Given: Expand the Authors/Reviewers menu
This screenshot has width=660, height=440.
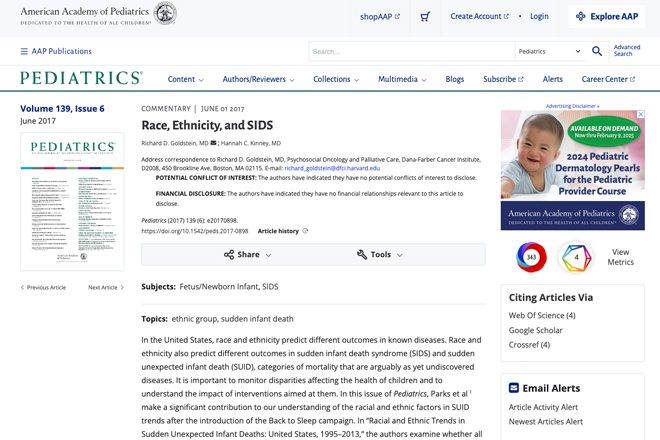Looking at the screenshot, I should click(x=258, y=79).
